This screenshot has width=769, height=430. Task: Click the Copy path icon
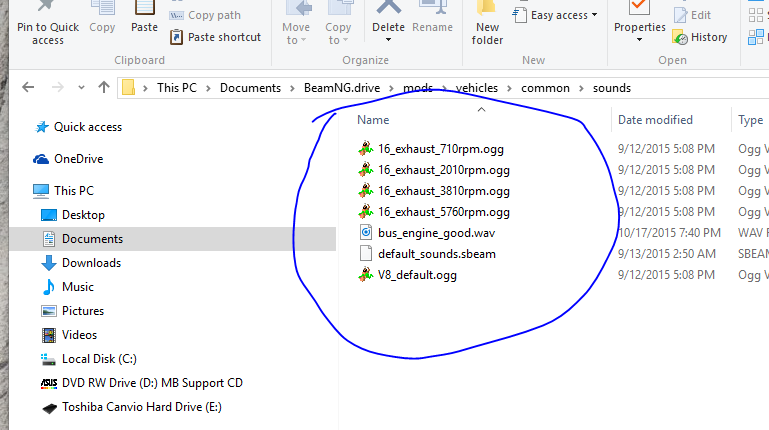pos(176,15)
